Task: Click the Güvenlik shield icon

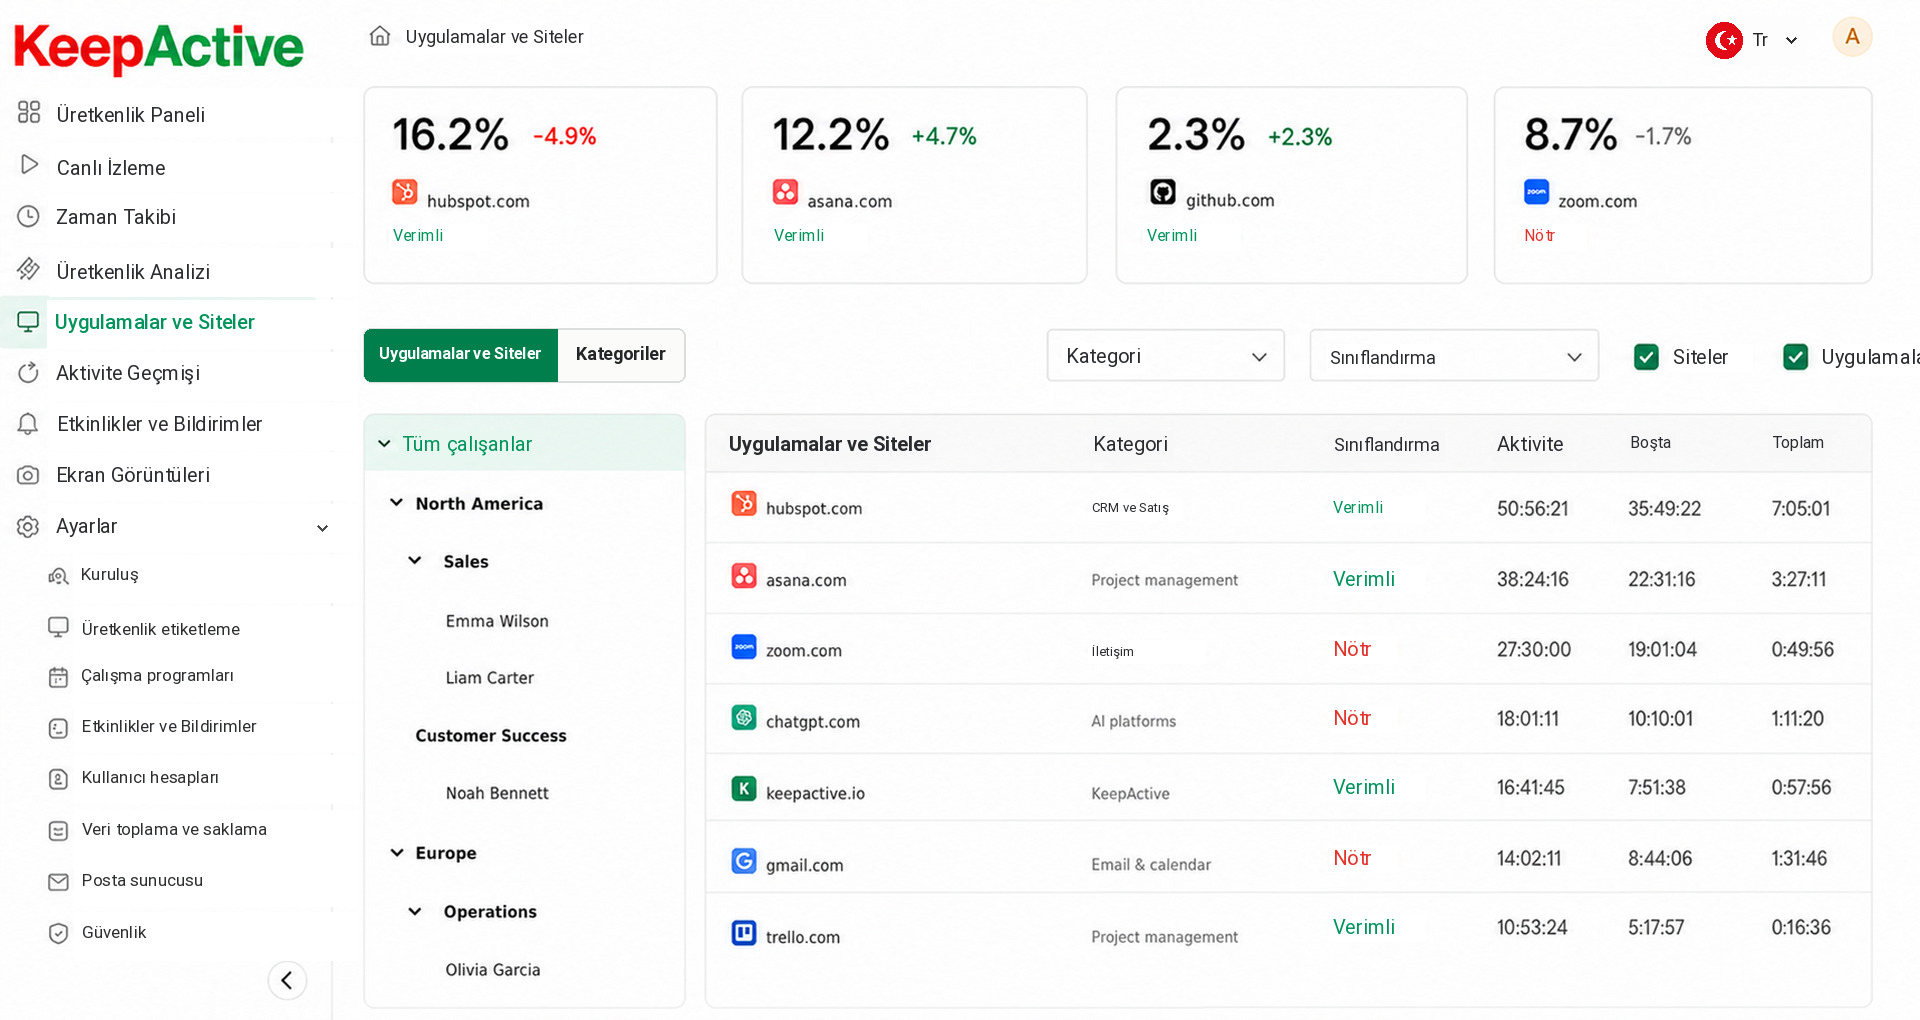Action: [59, 933]
